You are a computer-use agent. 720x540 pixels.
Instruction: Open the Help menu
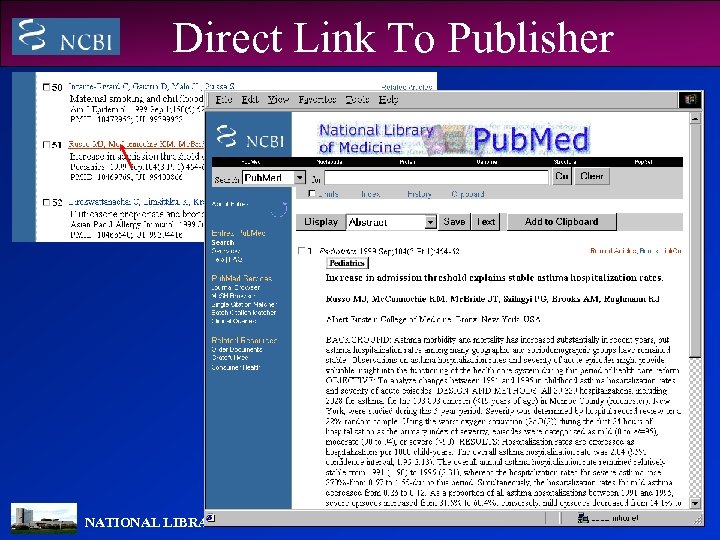[x=388, y=99]
